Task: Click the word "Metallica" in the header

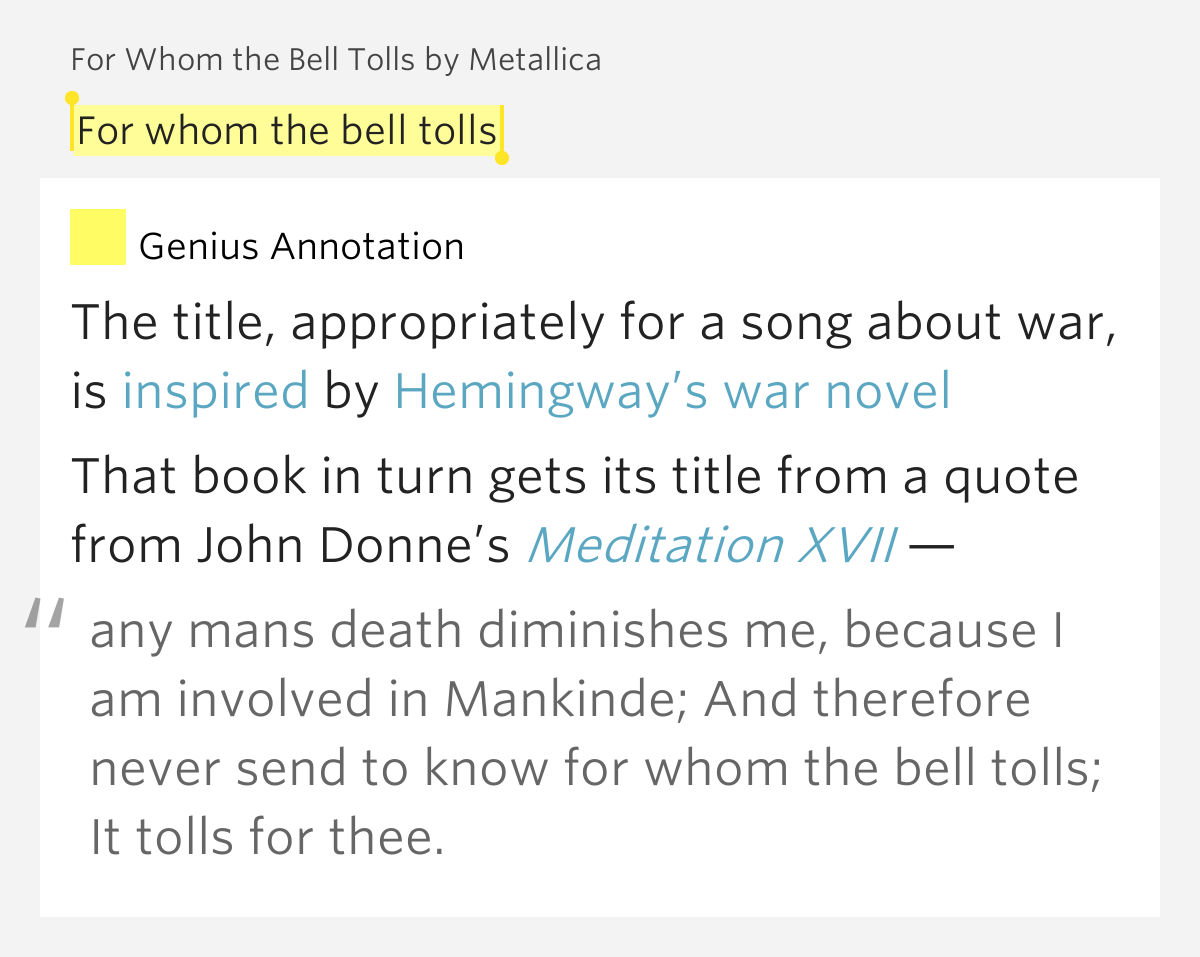Action: tap(535, 60)
